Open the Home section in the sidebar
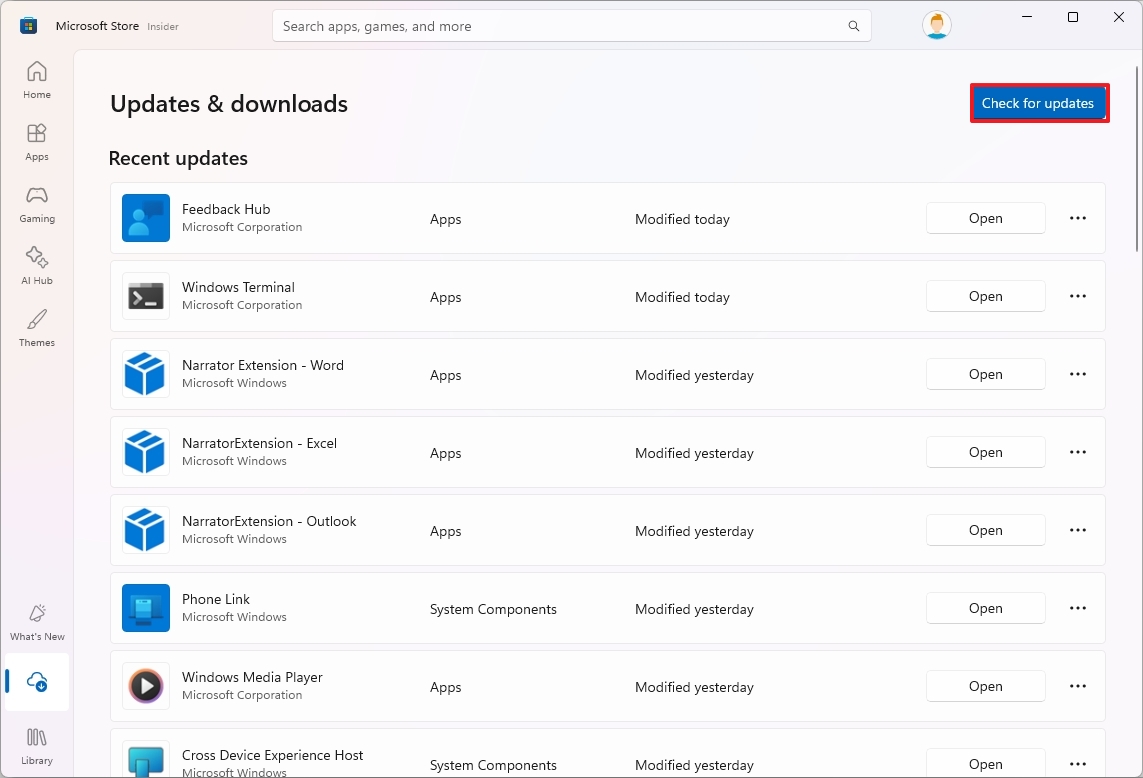This screenshot has height=778, width=1143. click(x=36, y=79)
